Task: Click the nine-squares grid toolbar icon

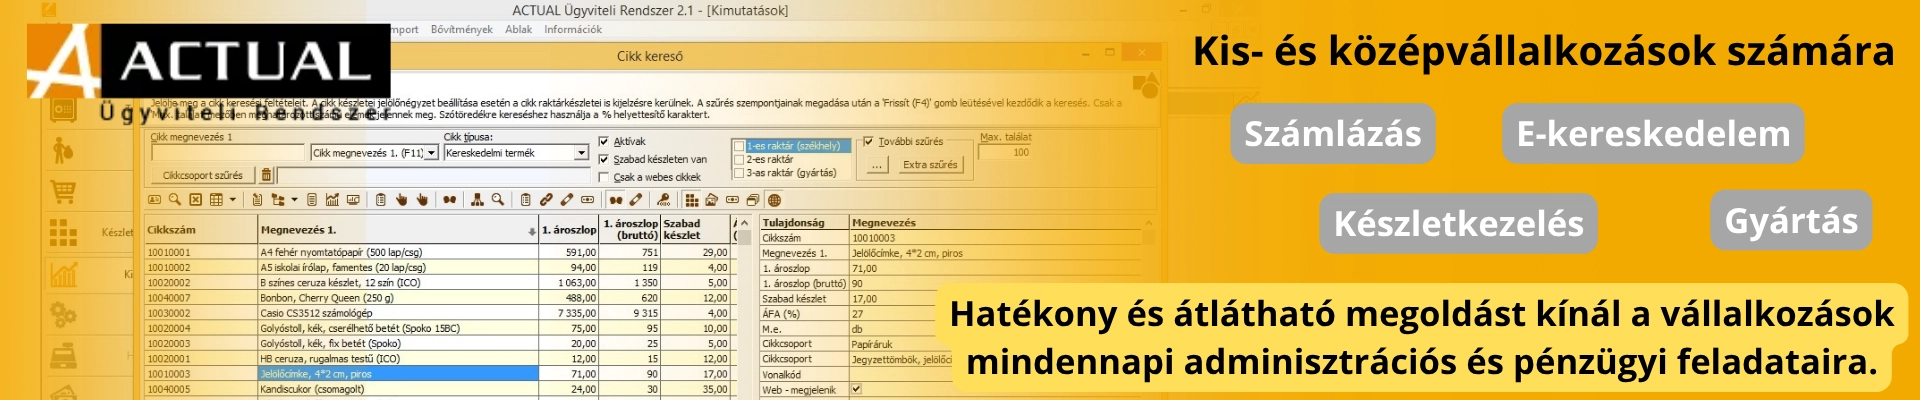Action: 692,200
